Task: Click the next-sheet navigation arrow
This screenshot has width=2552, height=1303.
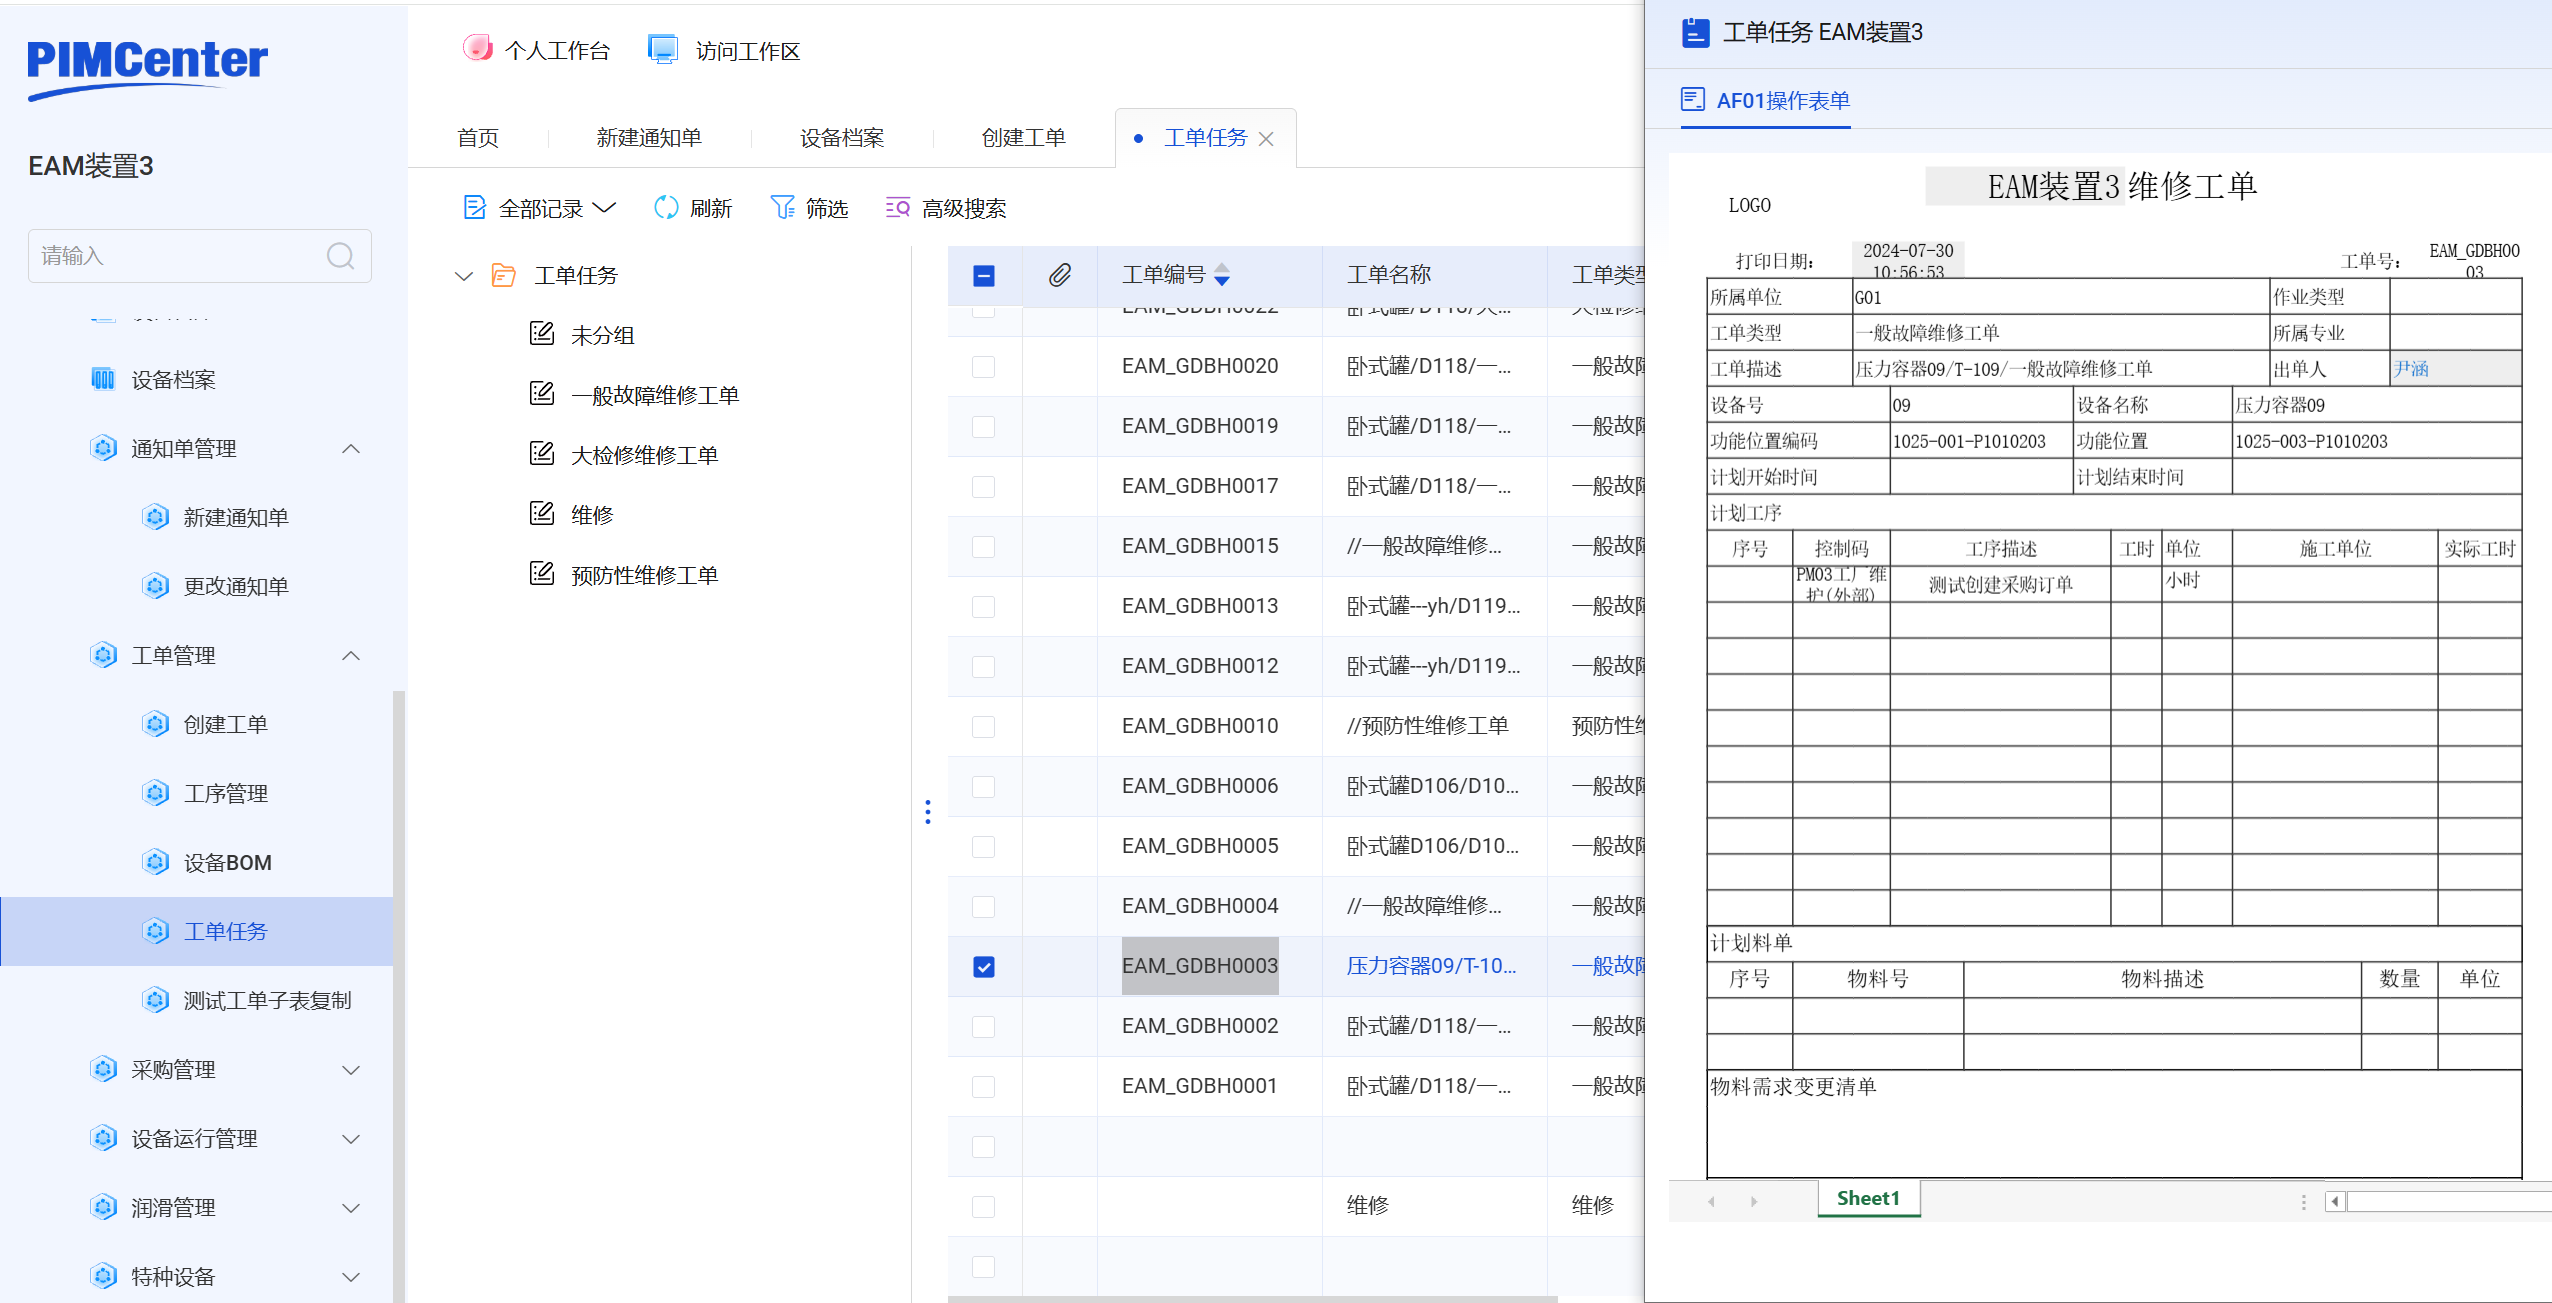Action: coord(1754,1201)
